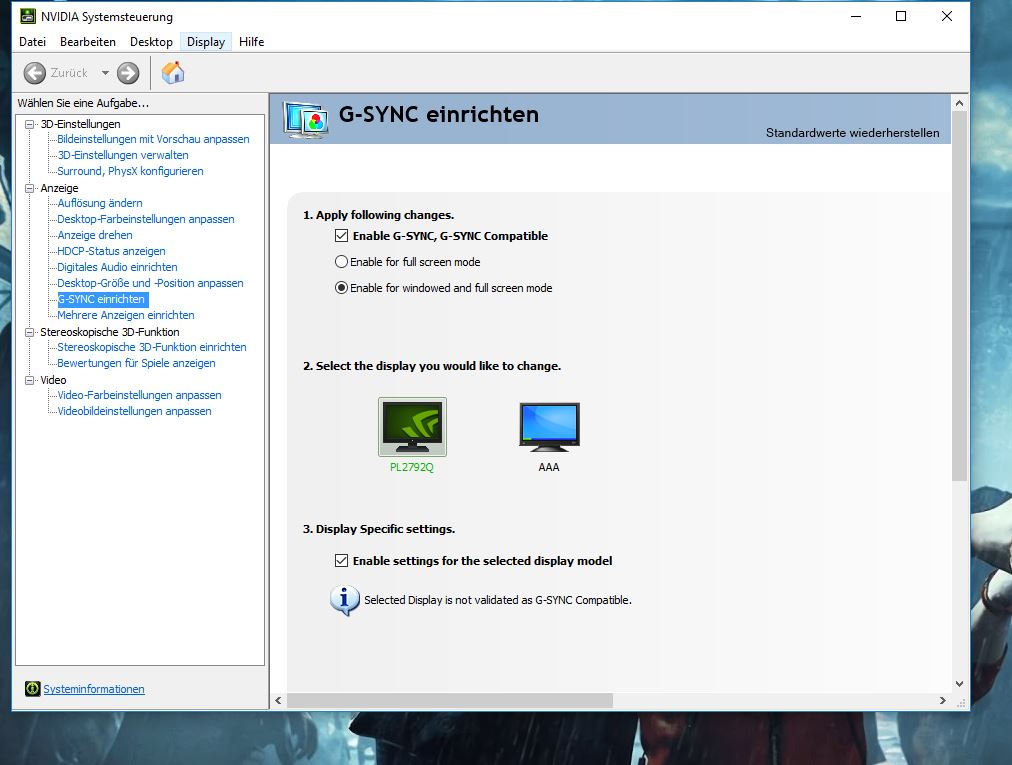Screen dimensions: 1012x765
Task: Open the Hilfe menu
Action: click(x=251, y=42)
